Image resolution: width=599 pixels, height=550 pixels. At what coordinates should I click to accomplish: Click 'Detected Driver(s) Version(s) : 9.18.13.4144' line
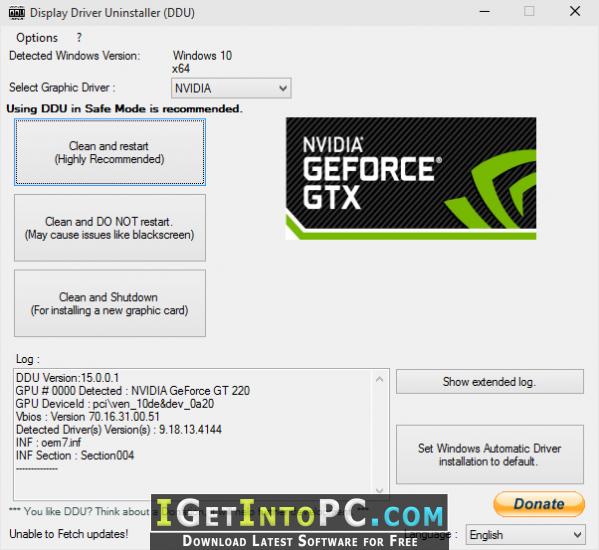tap(119, 430)
